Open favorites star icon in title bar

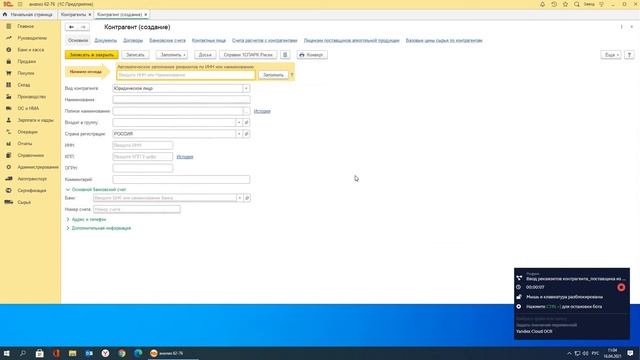pyautogui.click(x=565, y=4)
